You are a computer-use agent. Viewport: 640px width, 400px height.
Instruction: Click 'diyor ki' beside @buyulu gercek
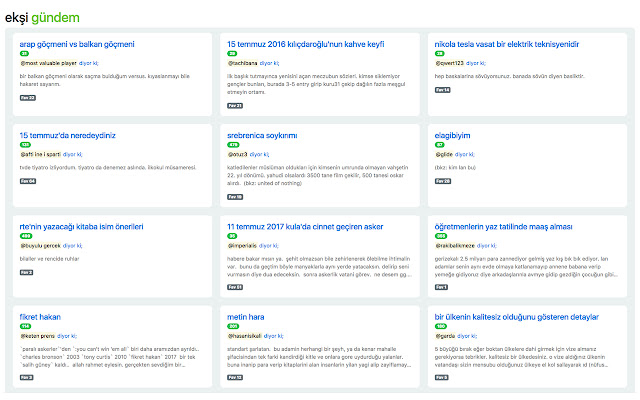click(x=73, y=246)
